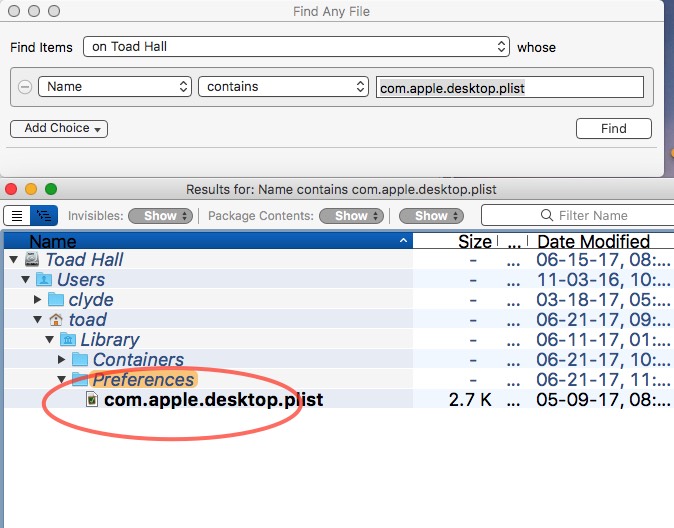Select the highlighted Preferences row name
The image size is (674, 528).
144,380
